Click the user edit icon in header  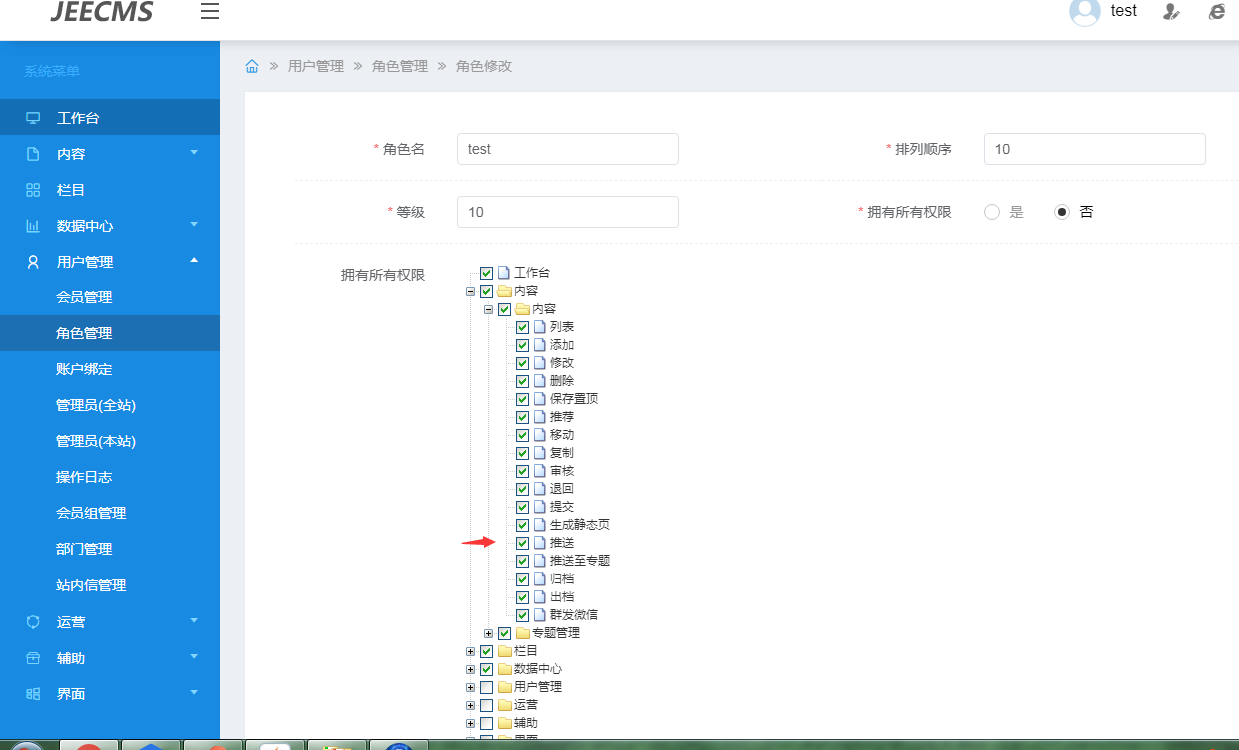(x=1171, y=11)
